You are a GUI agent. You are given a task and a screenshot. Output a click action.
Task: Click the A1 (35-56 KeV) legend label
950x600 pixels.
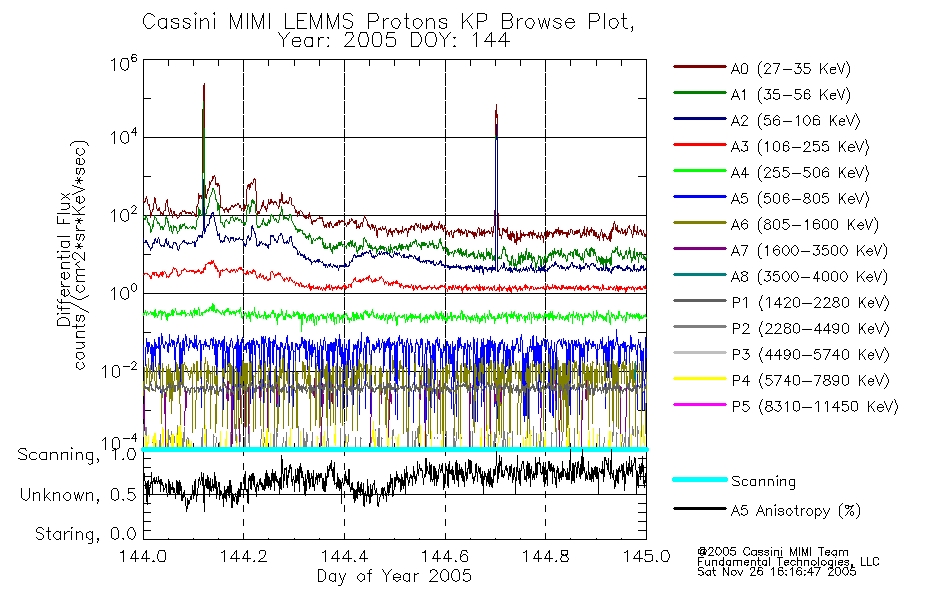click(790, 95)
